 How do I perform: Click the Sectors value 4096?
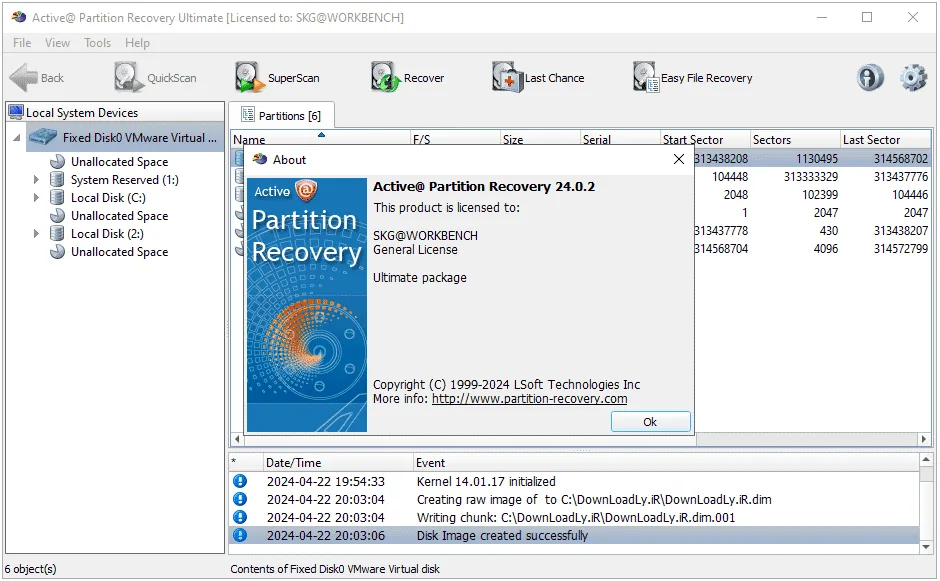(825, 248)
